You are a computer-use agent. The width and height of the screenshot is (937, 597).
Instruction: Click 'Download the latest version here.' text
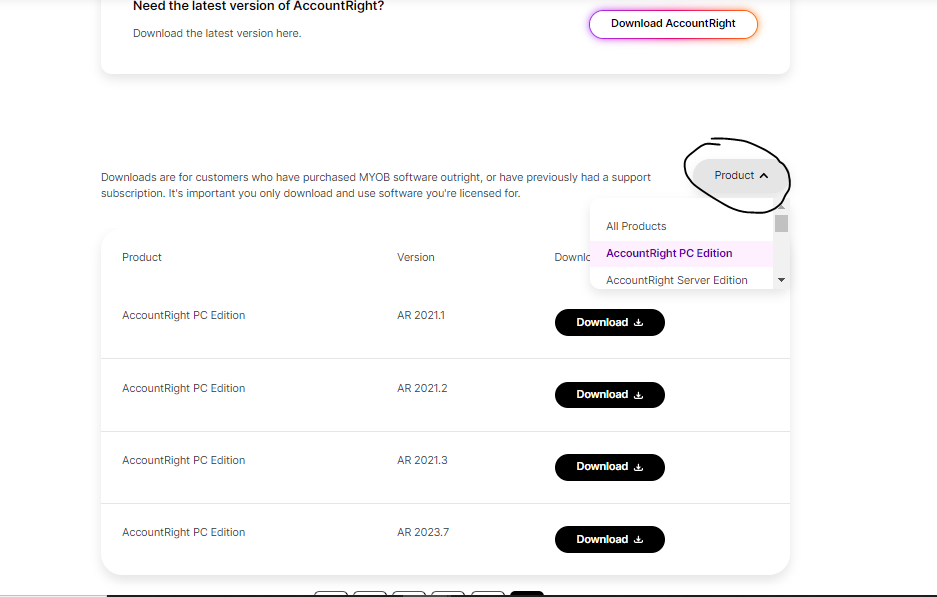click(x=217, y=33)
